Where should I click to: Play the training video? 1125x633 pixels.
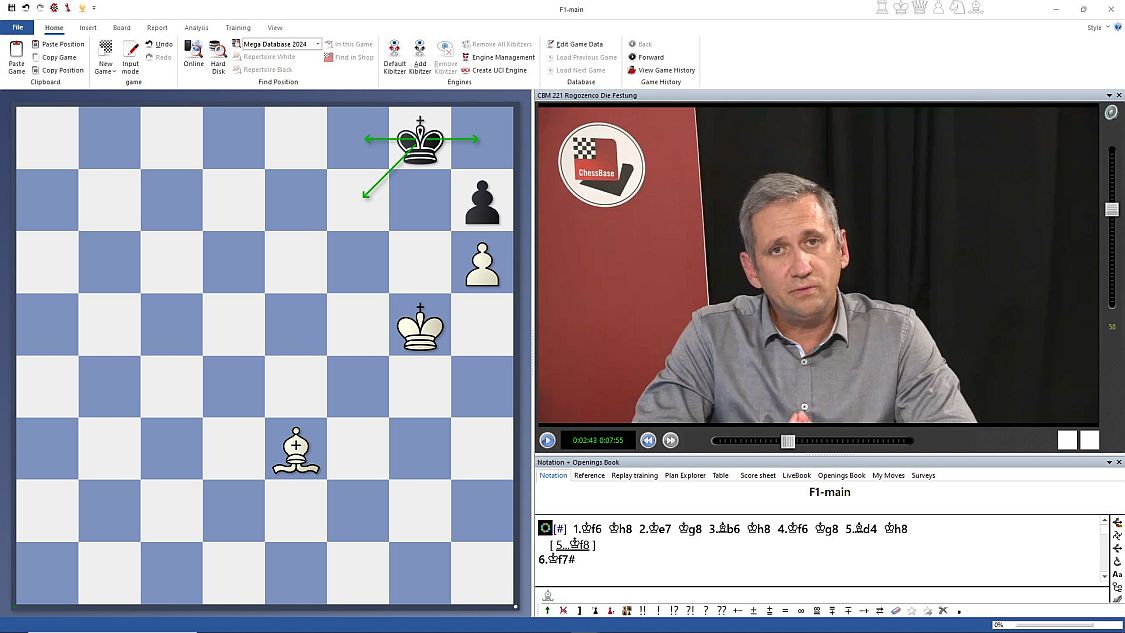pos(547,440)
